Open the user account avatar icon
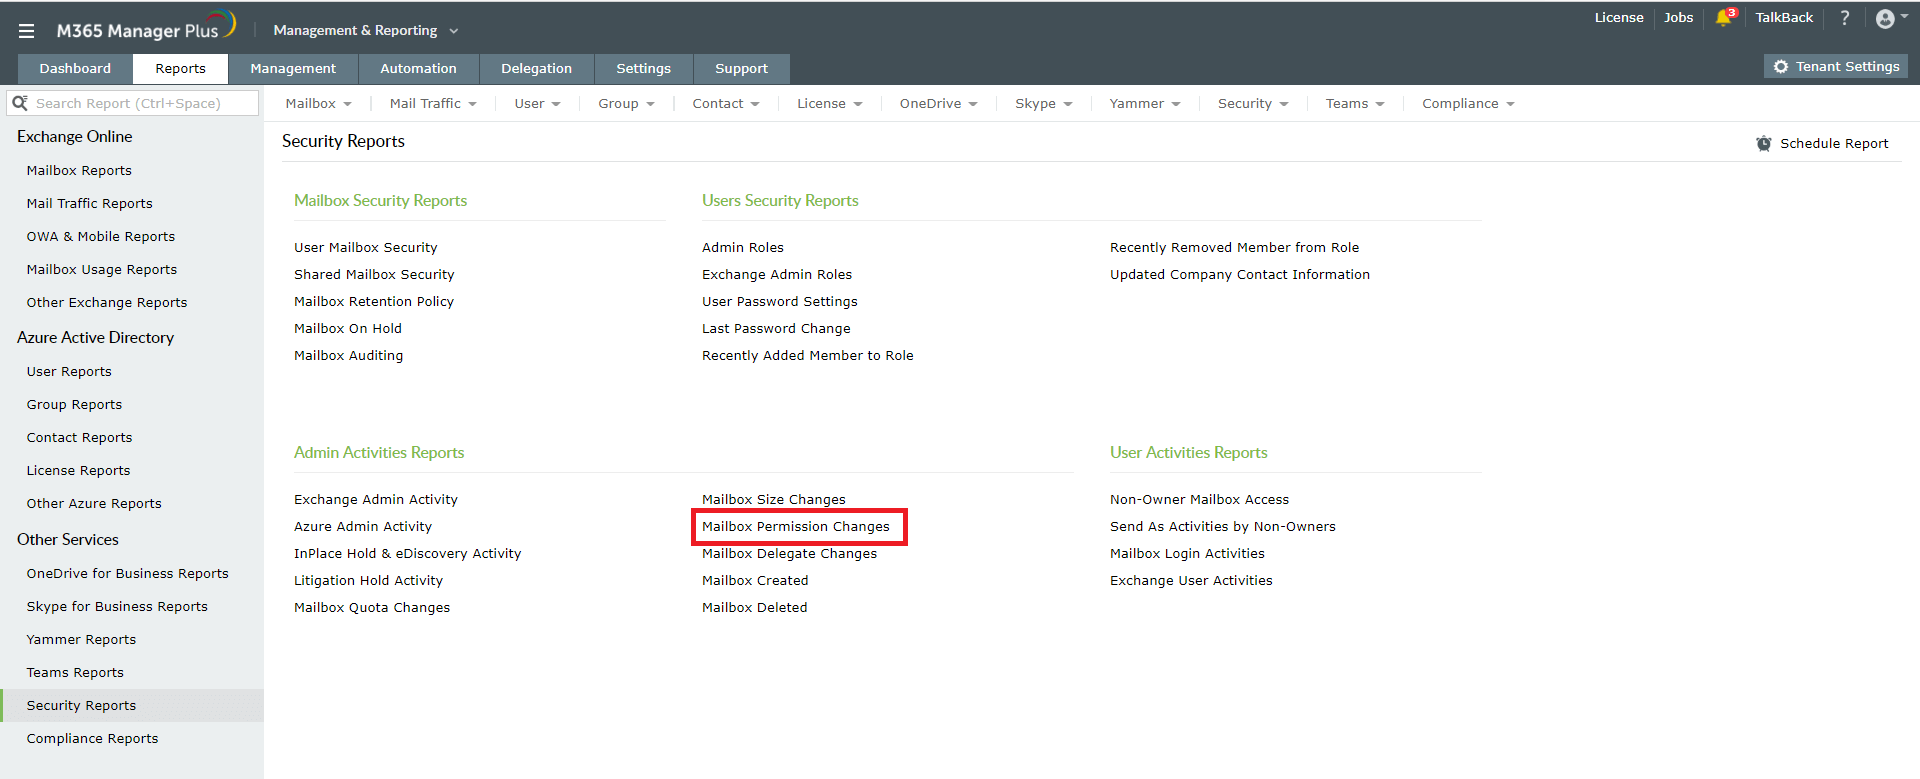The image size is (1920, 779). pos(1885,18)
